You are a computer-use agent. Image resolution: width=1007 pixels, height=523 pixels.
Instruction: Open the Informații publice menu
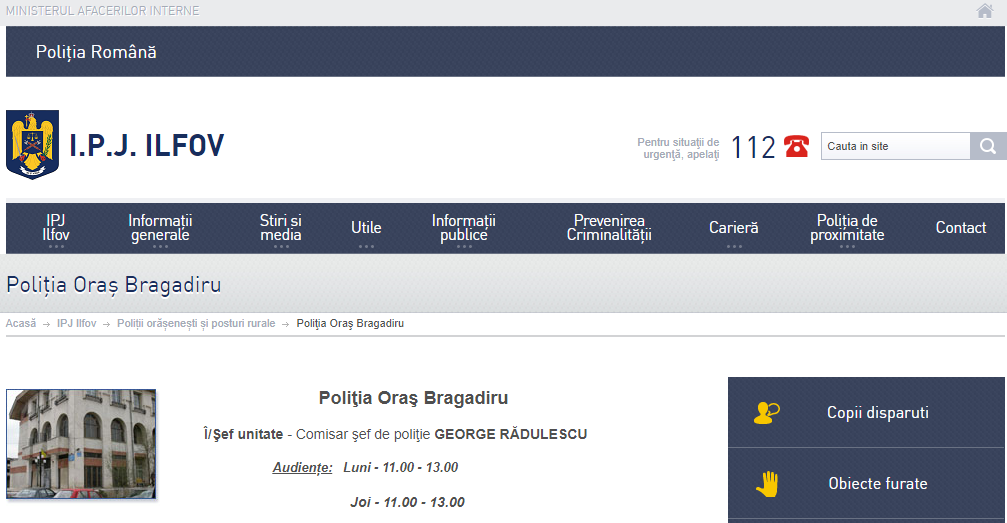coord(464,228)
